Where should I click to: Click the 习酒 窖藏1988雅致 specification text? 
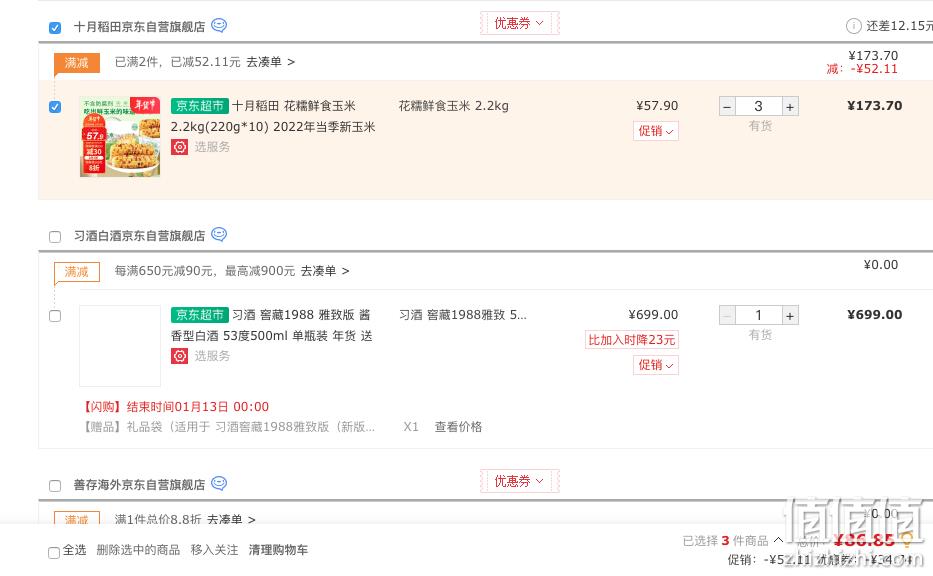(463, 315)
